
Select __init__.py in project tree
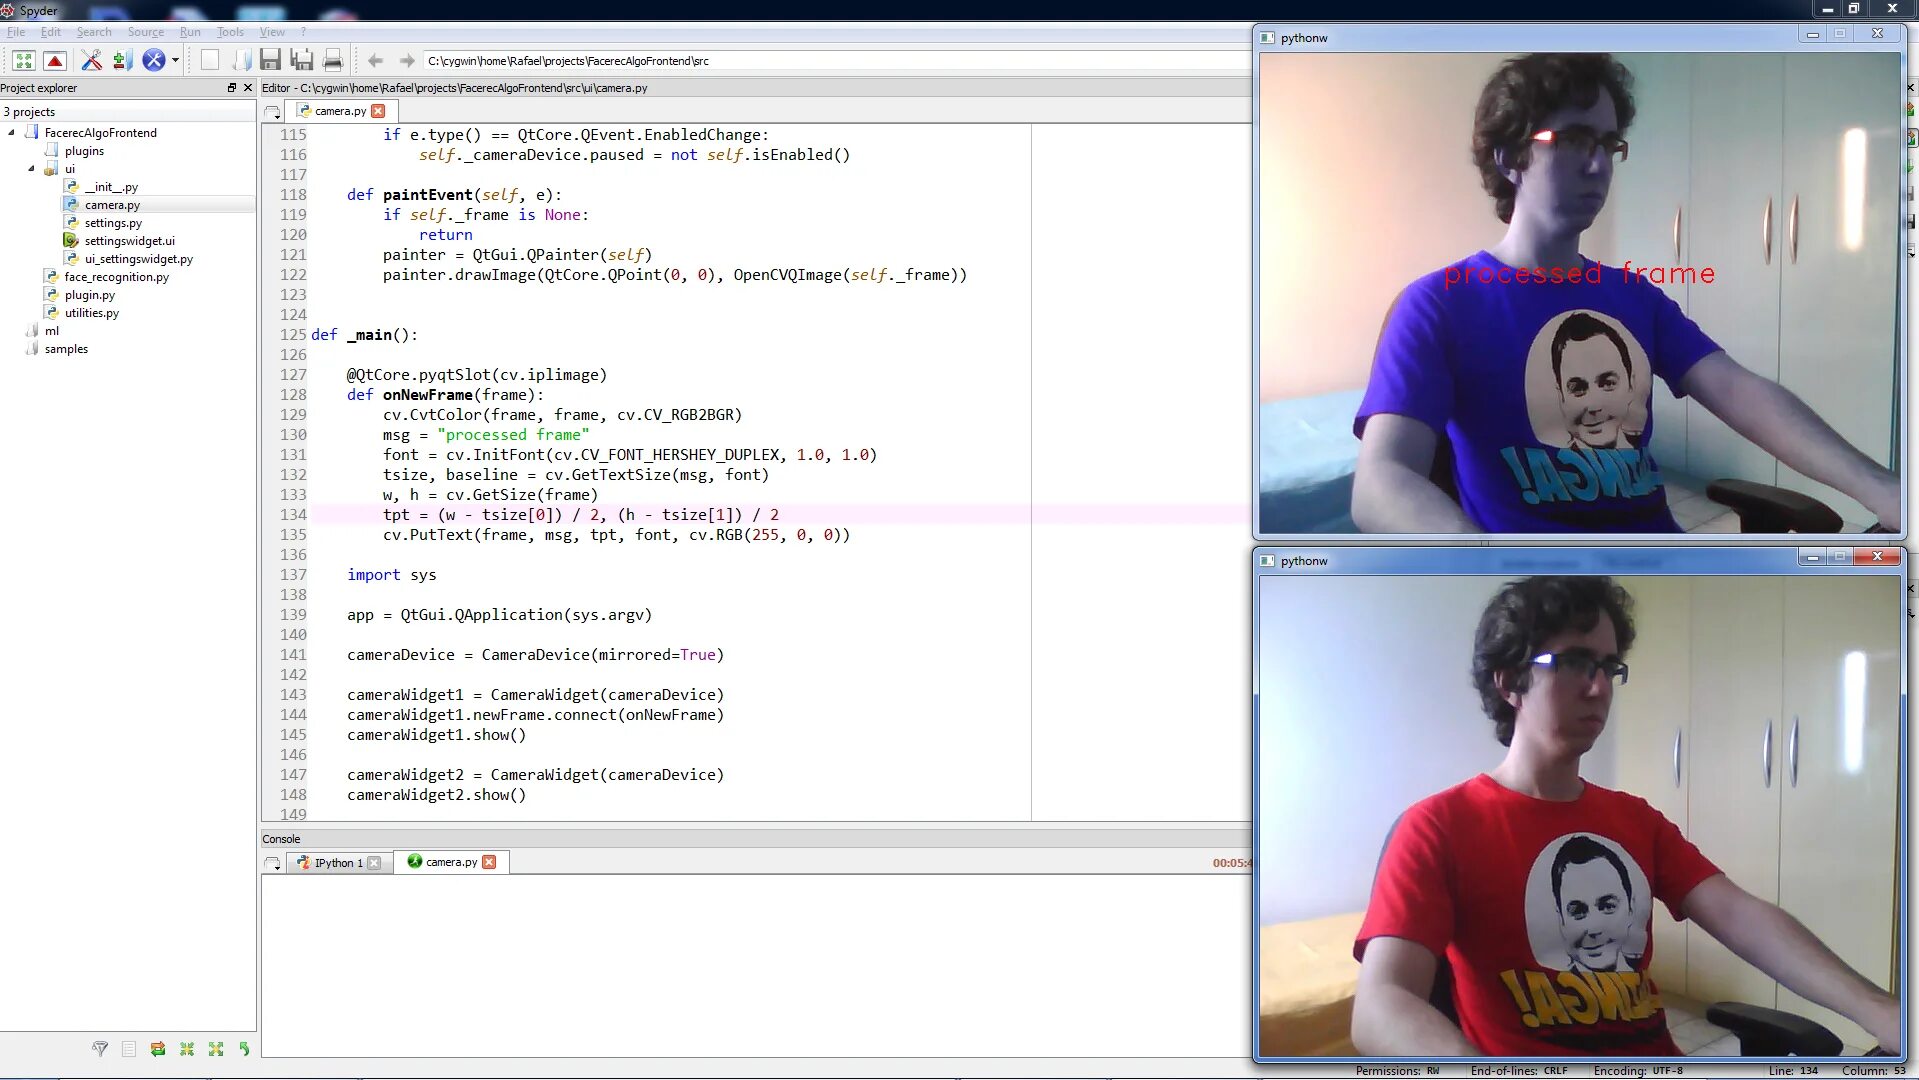pos(111,187)
